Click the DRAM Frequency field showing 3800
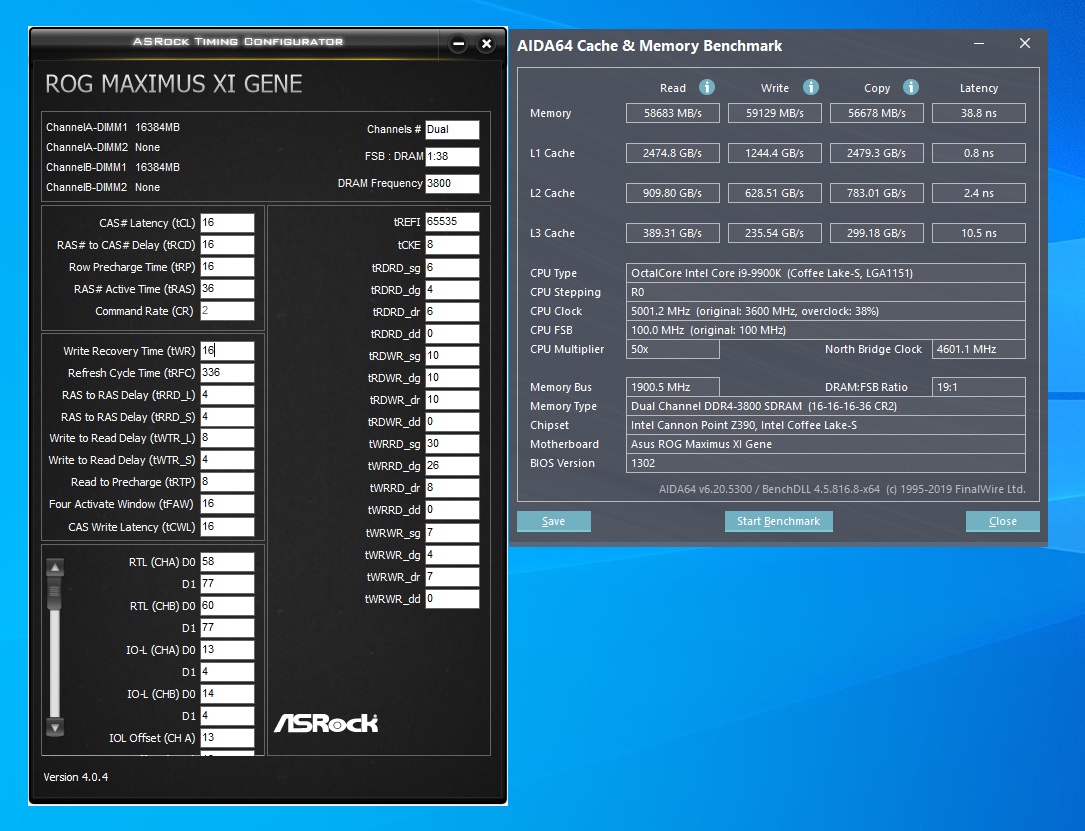This screenshot has width=1085, height=831. point(452,183)
